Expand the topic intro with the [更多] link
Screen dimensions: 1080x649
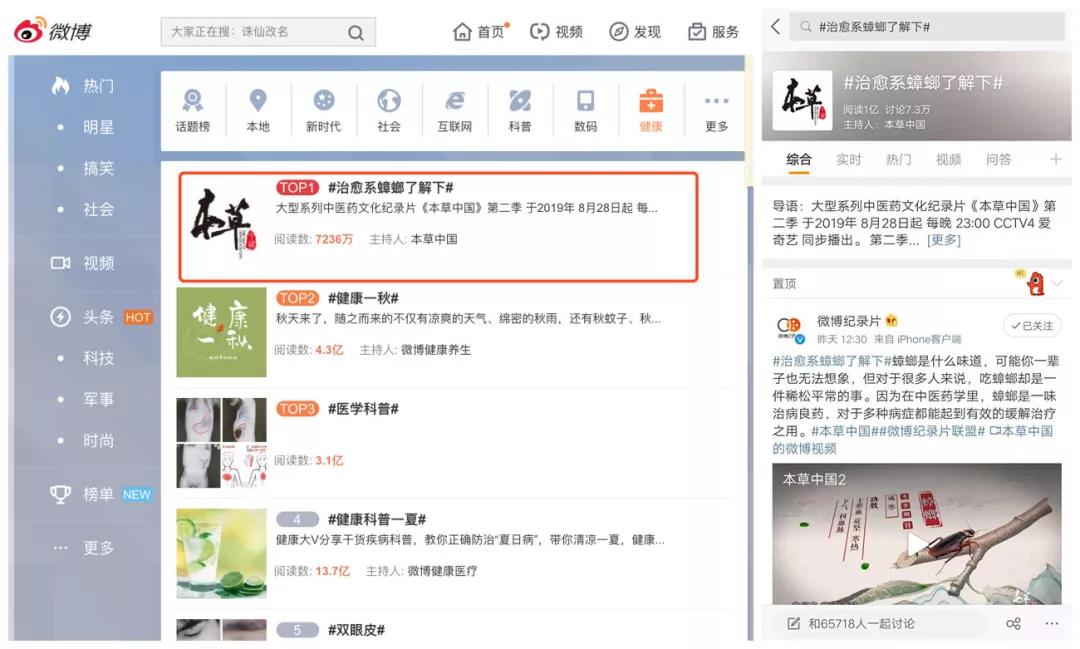click(x=941, y=240)
